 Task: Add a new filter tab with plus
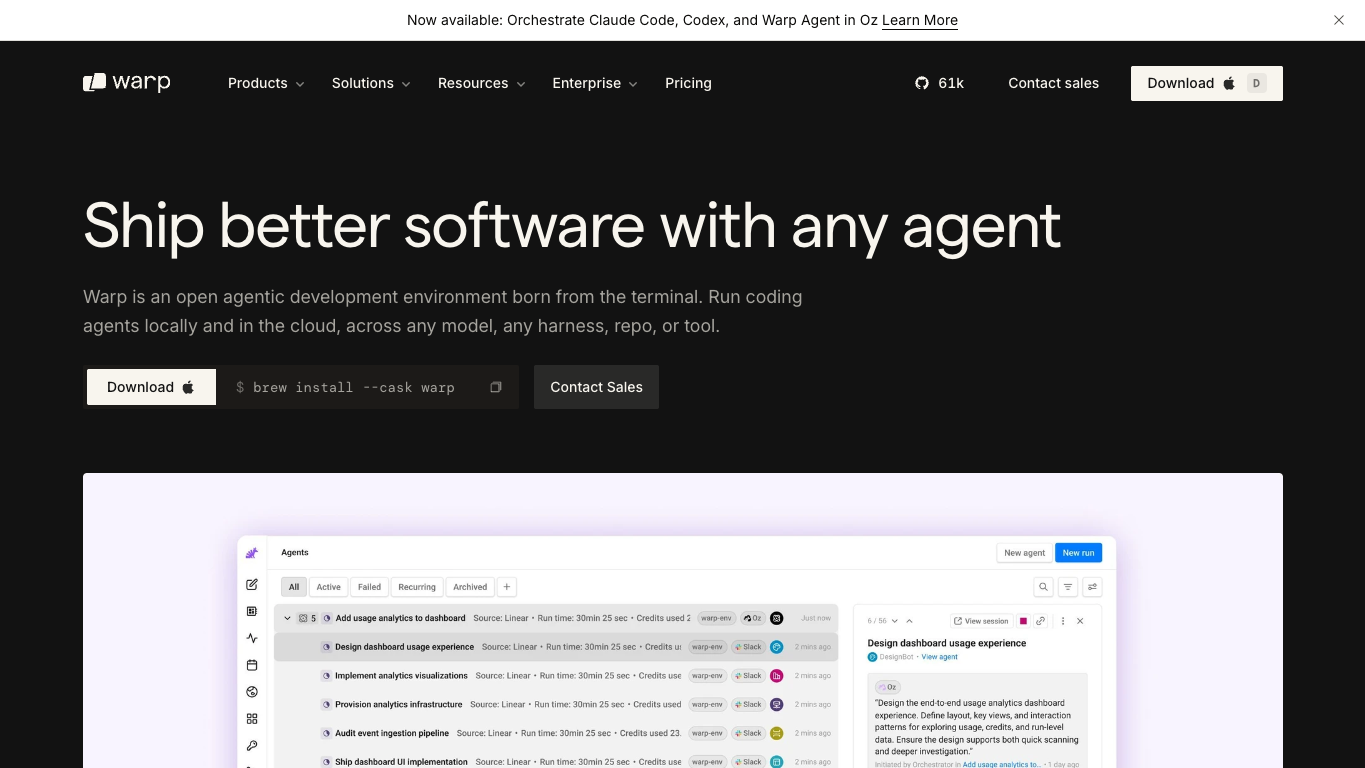coord(507,587)
